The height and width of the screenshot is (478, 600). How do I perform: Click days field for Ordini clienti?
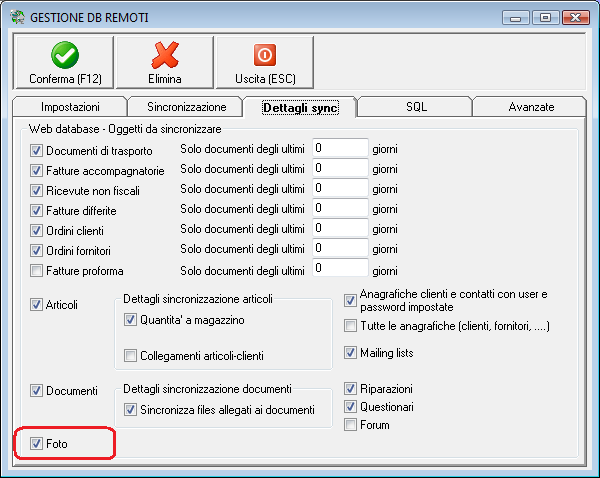click(x=340, y=228)
